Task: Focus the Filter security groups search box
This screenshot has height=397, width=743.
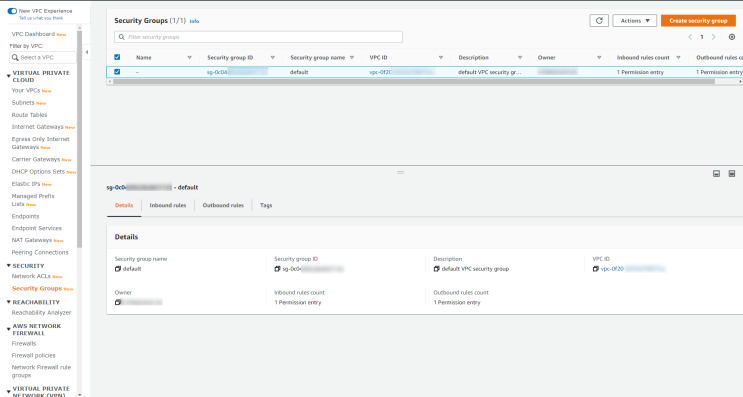Action: (x=258, y=37)
